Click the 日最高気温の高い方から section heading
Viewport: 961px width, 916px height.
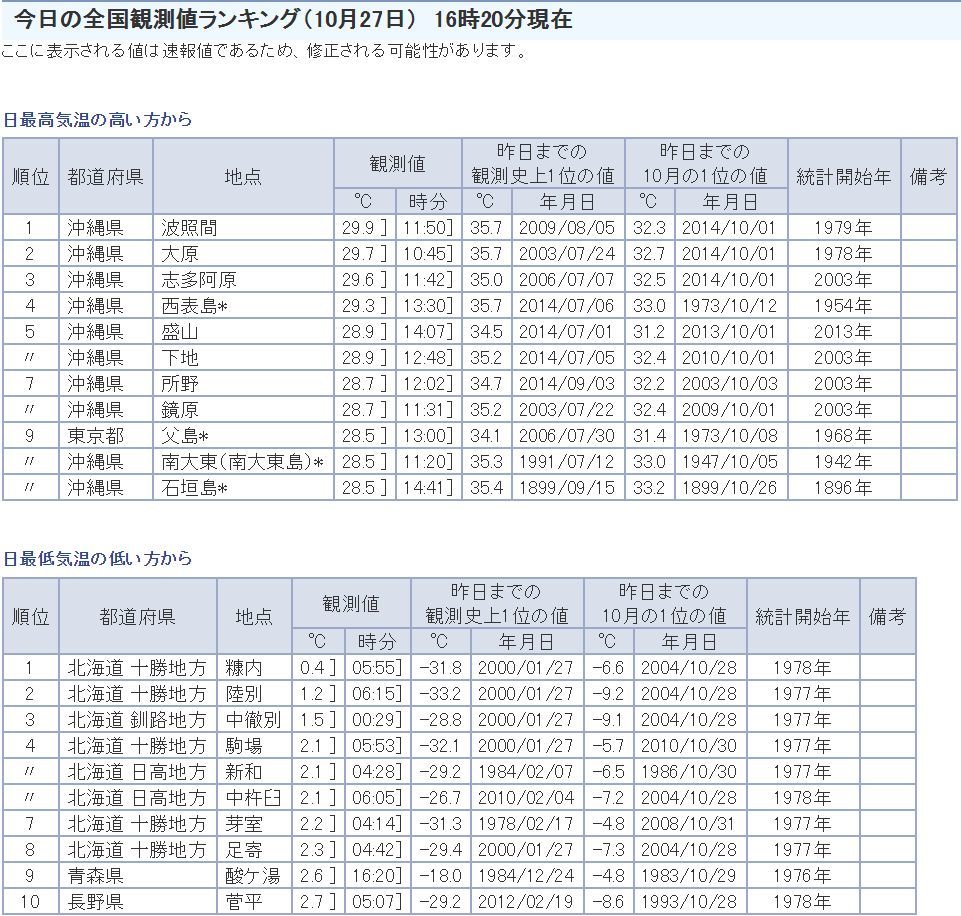click(x=97, y=119)
